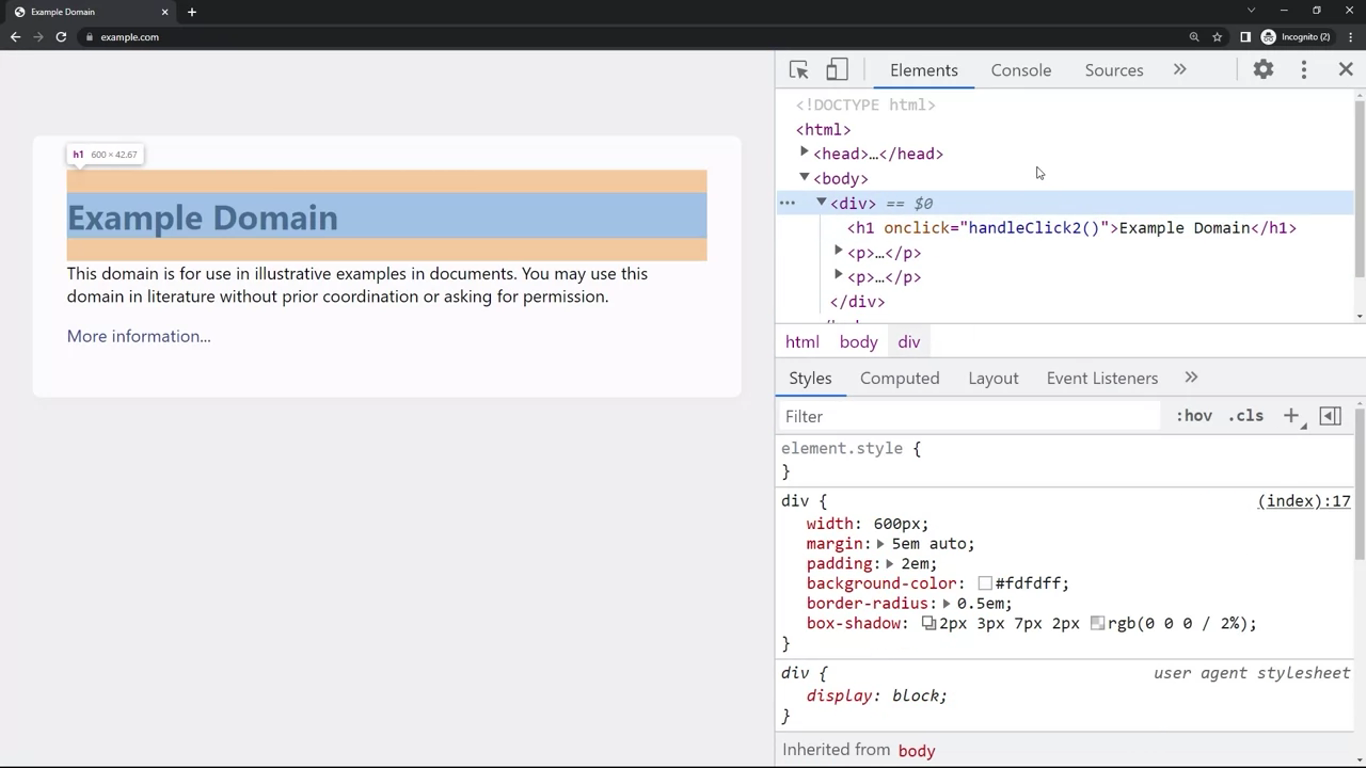
Task: Toggle the :hov element state panel
Action: 1193,416
